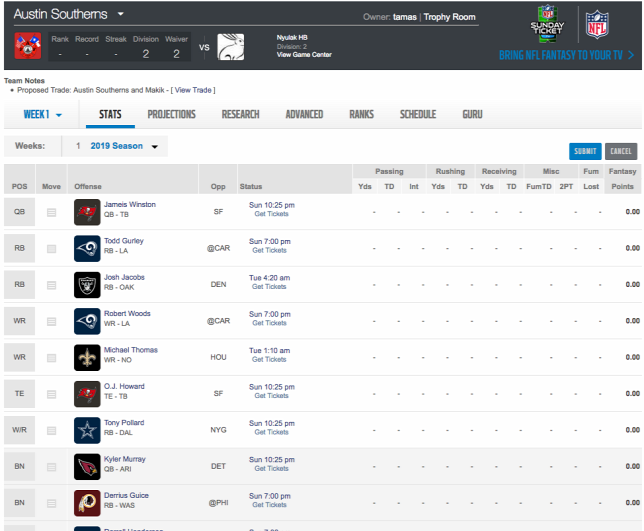Click the Austin Southerns team logo
Image resolution: width=644 pixels, height=531 pixels.
pos(28,46)
